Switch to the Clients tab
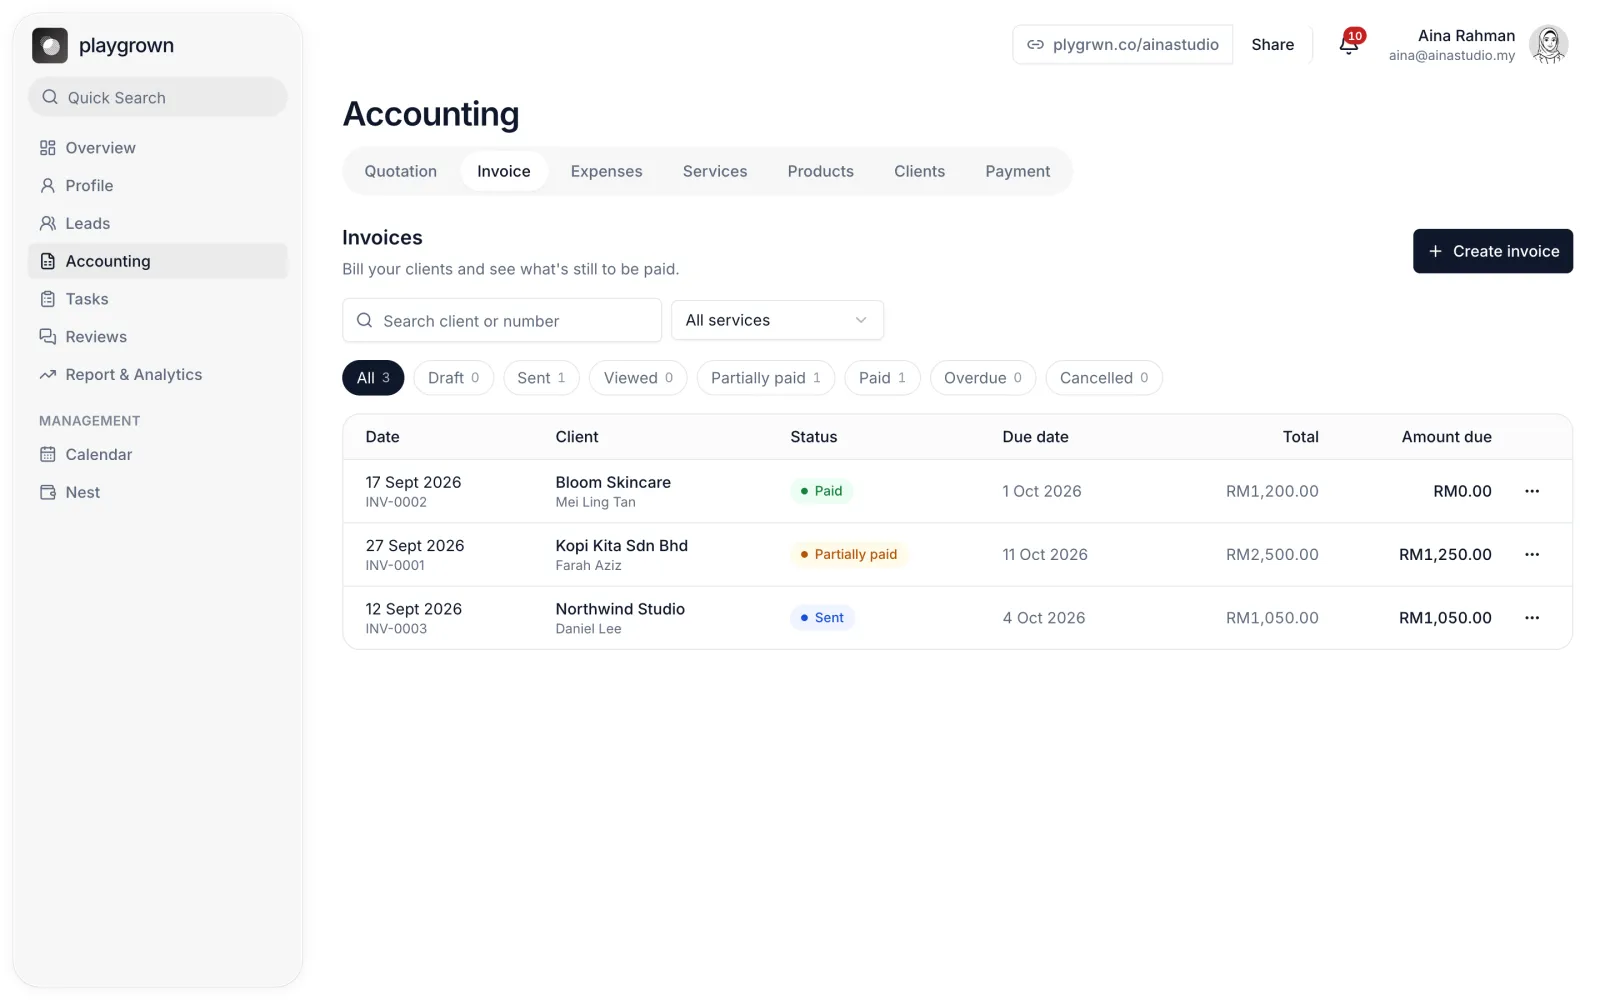Viewport: 1600px width, 1000px height. [919, 171]
